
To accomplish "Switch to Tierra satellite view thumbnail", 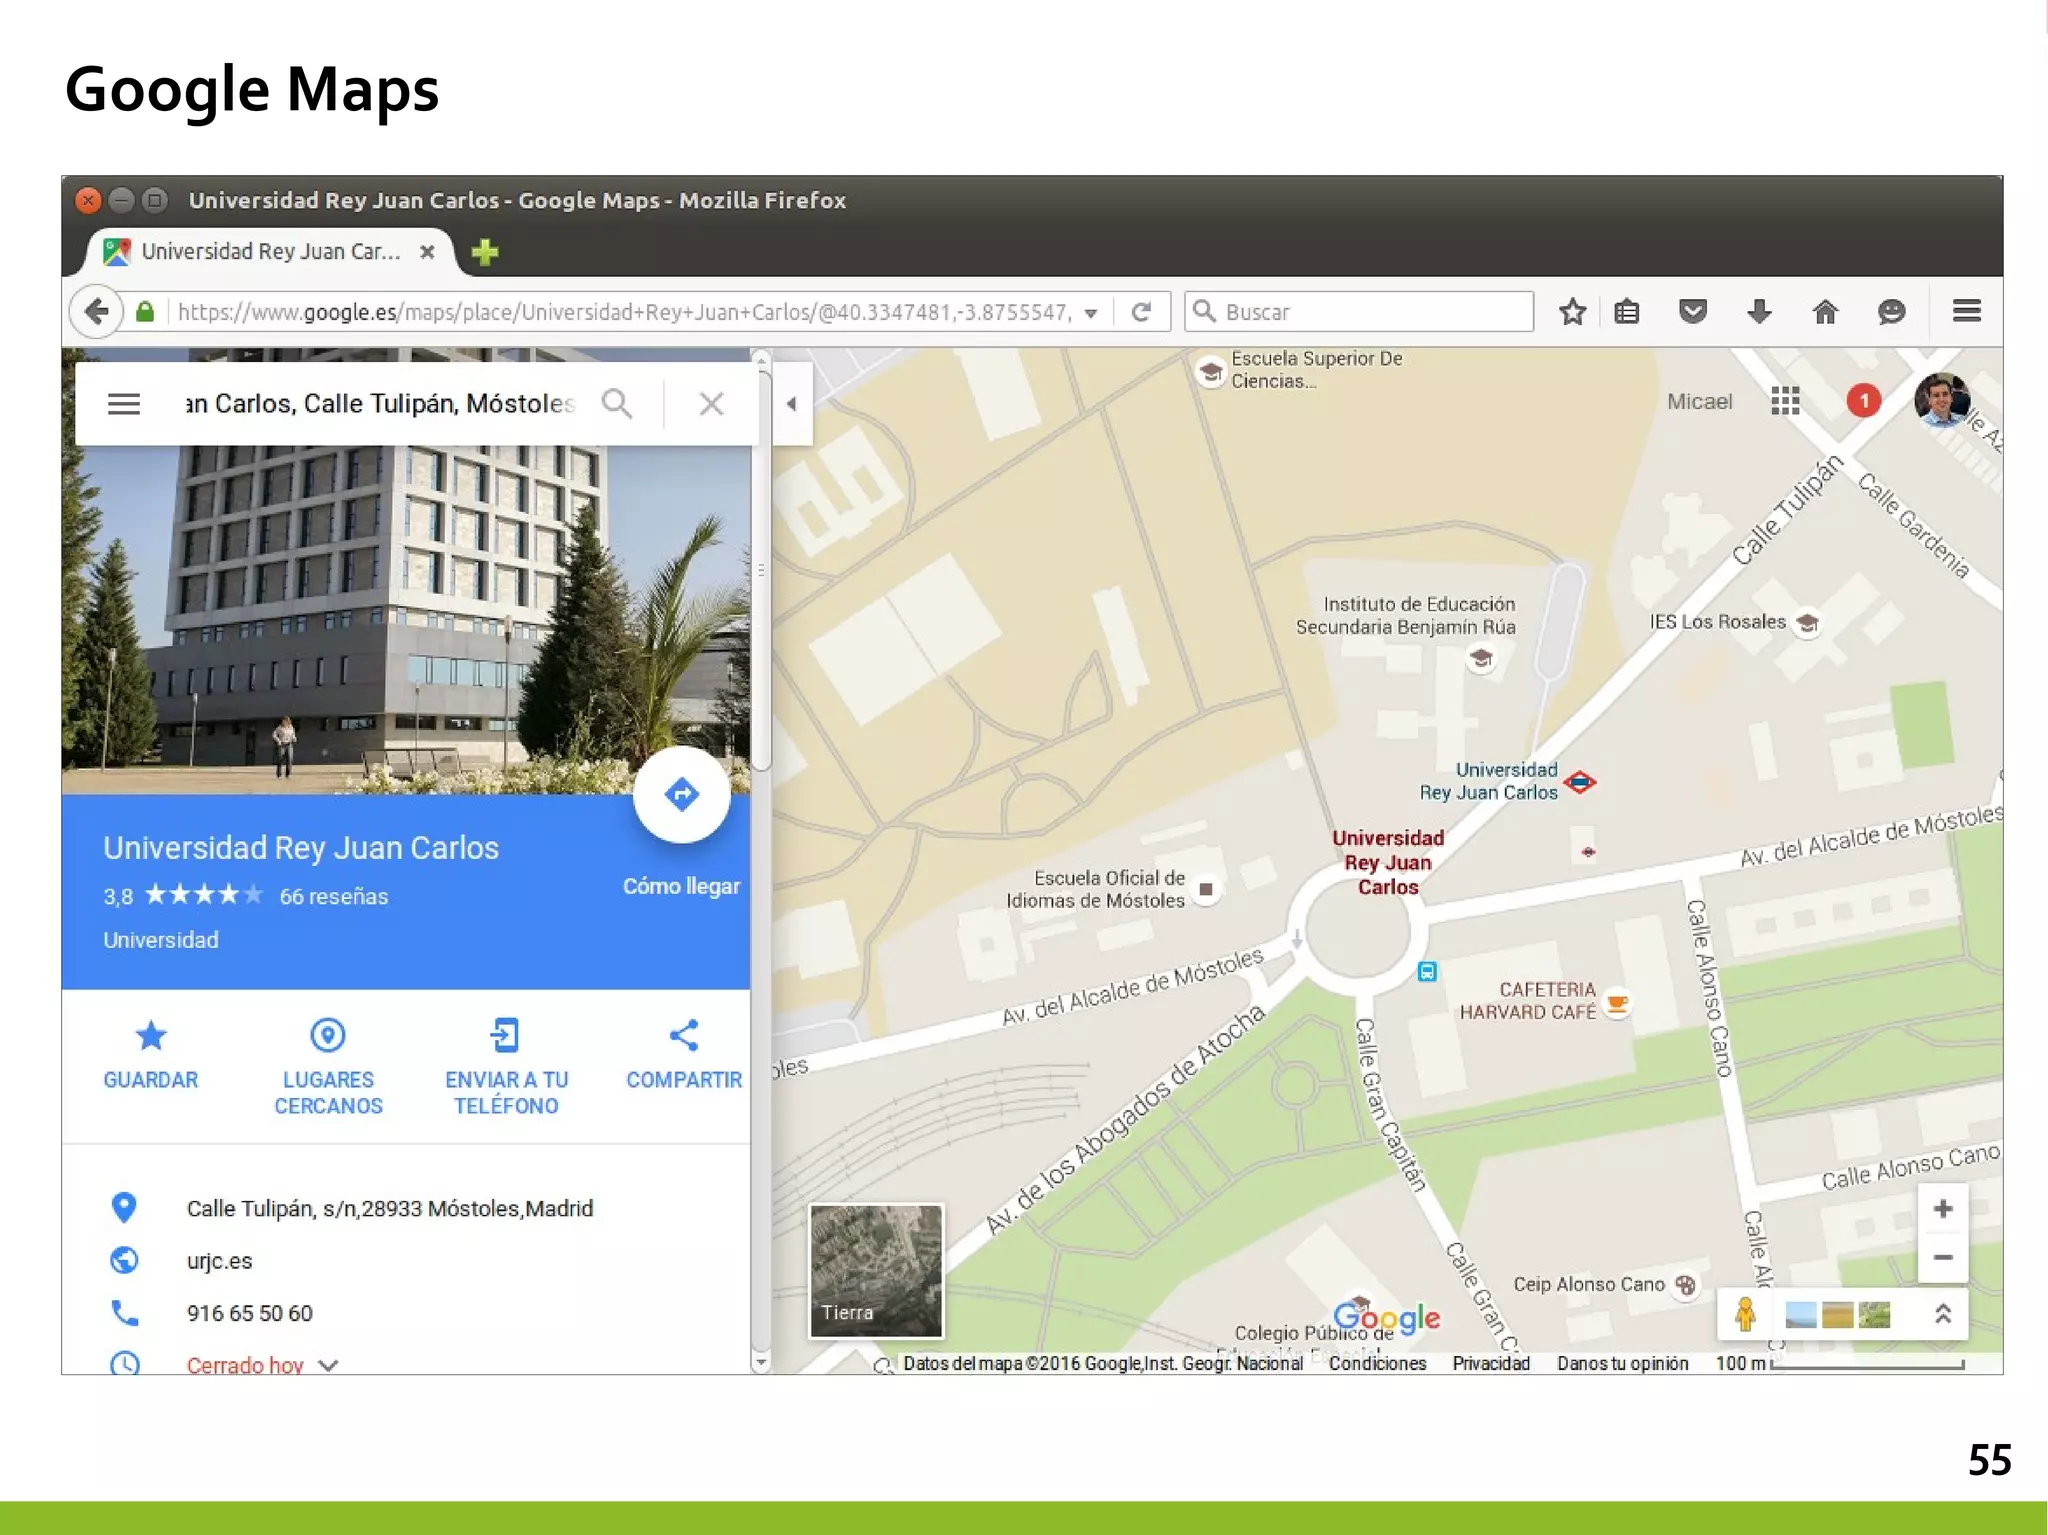I will point(876,1271).
